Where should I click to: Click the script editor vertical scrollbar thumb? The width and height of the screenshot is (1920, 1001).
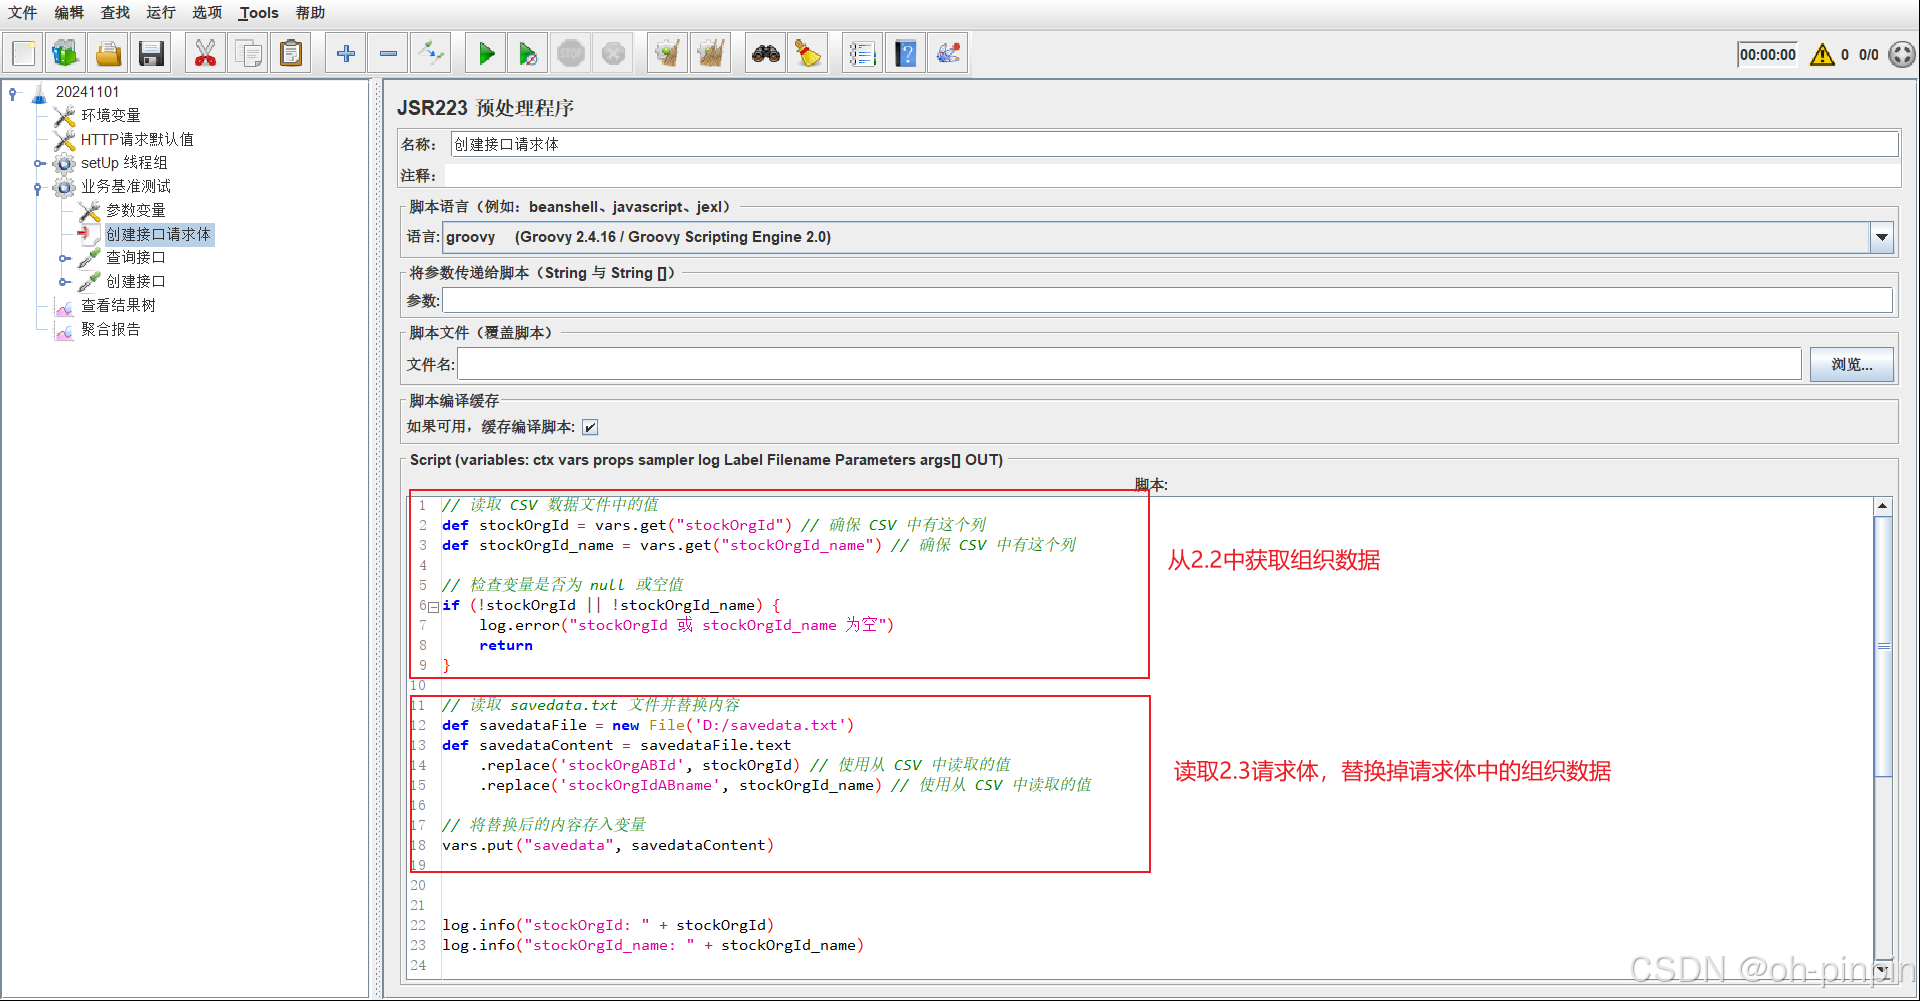click(x=1883, y=646)
